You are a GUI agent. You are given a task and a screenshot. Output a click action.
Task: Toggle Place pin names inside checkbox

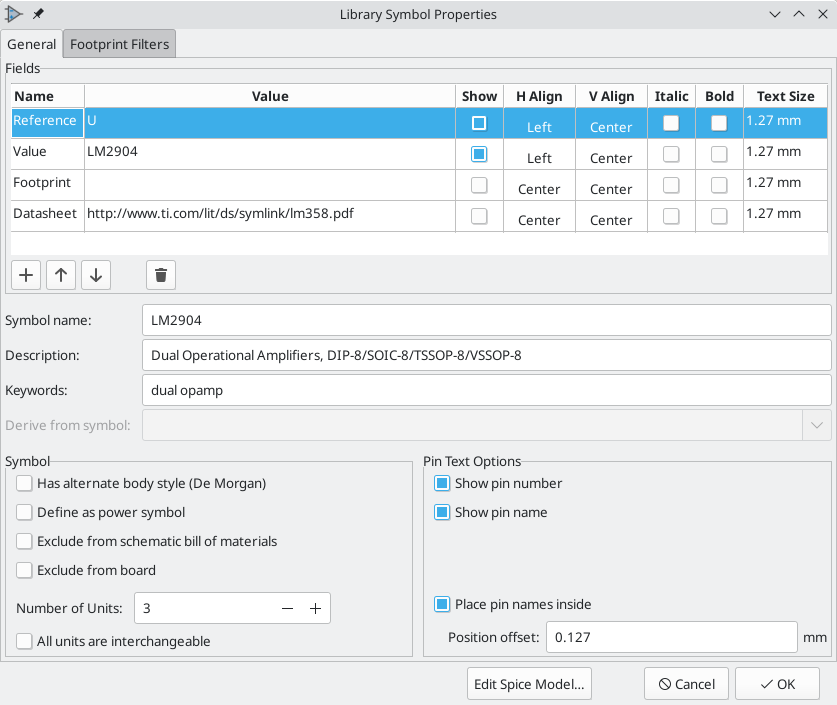pyautogui.click(x=442, y=604)
